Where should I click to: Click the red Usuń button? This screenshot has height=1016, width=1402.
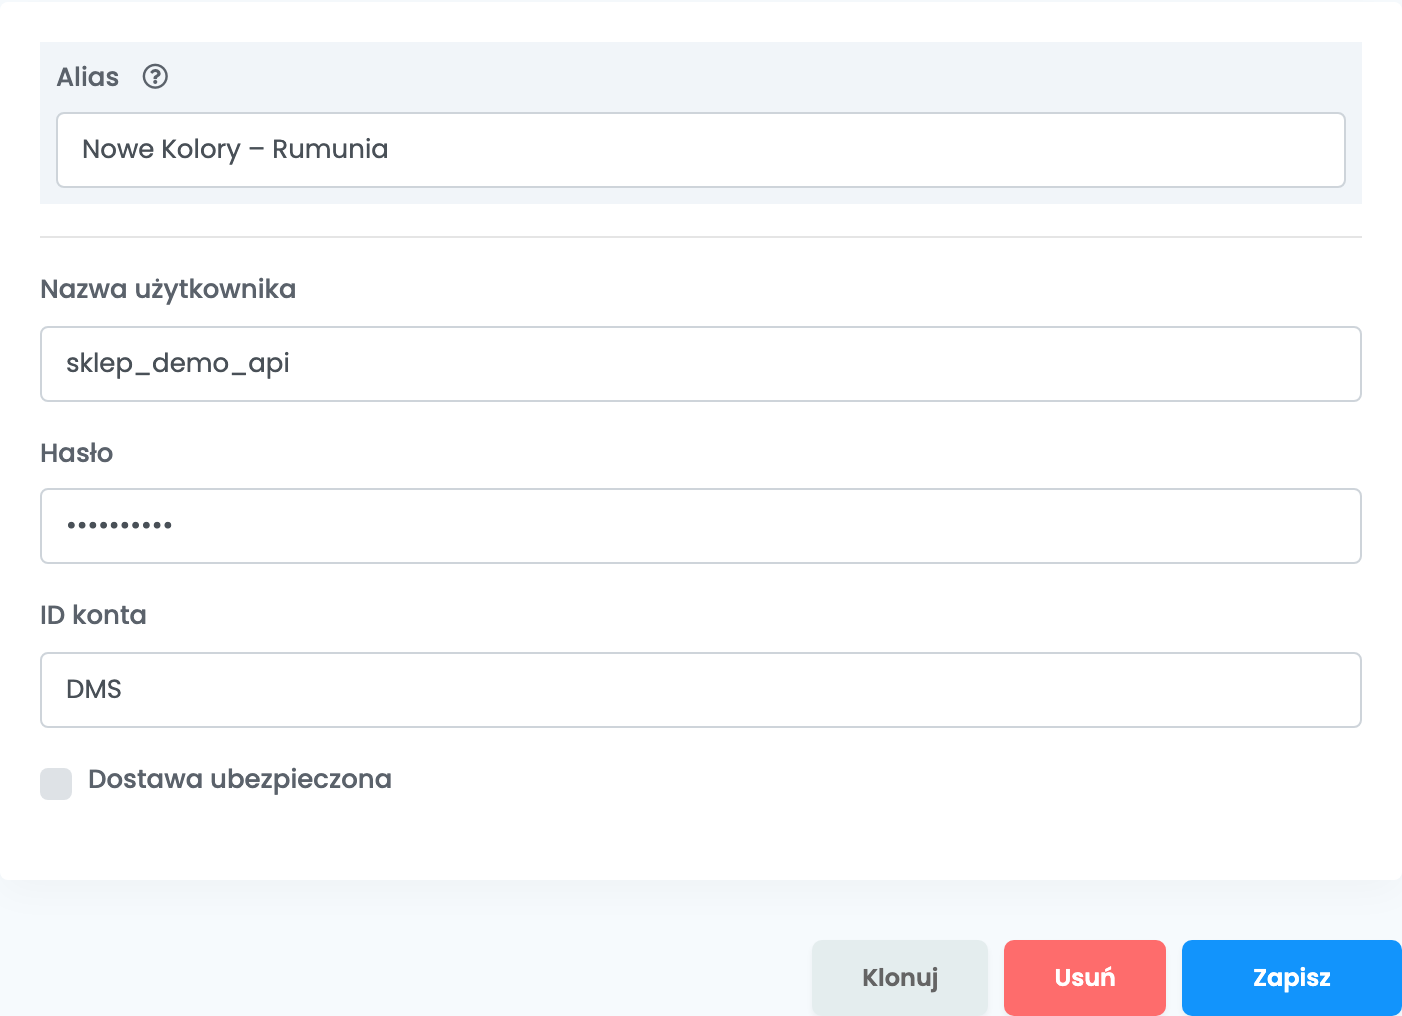tap(1085, 978)
